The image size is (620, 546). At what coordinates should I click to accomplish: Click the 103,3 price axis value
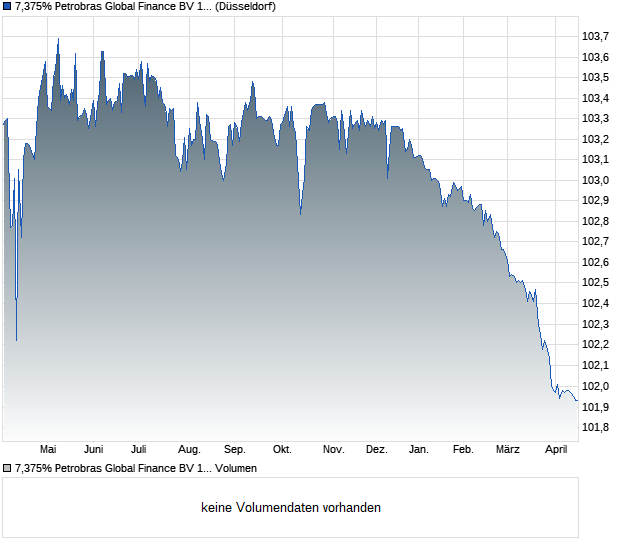595,119
